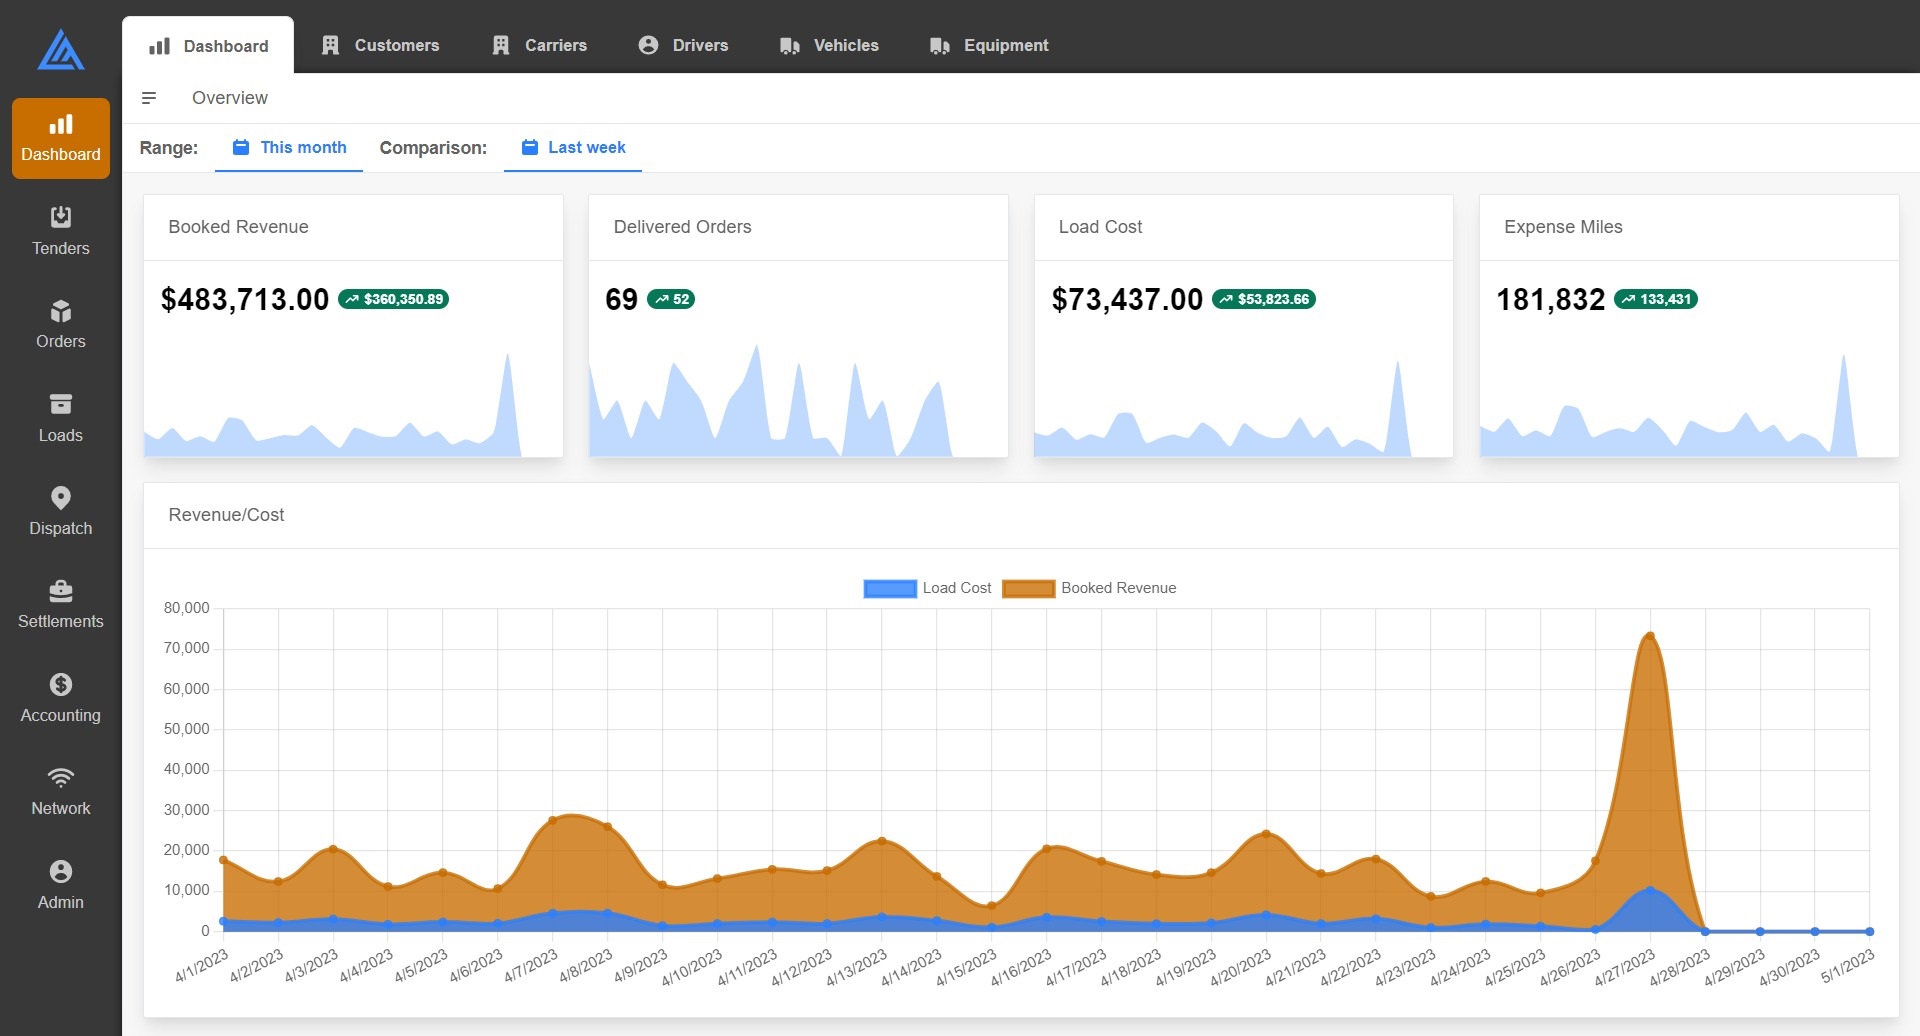Click the Booked Revenue sparkline chart

pyautogui.click(x=353, y=404)
